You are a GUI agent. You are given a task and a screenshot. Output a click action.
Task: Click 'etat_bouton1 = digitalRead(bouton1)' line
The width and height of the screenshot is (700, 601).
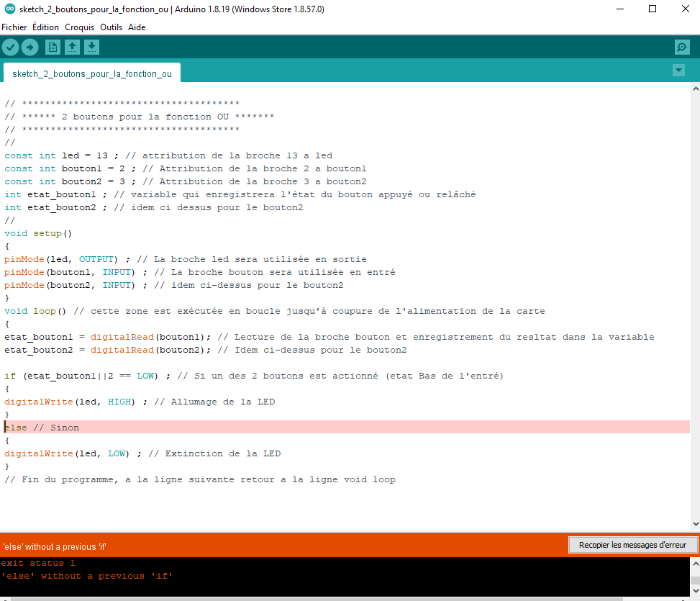[x=329, y=337]
